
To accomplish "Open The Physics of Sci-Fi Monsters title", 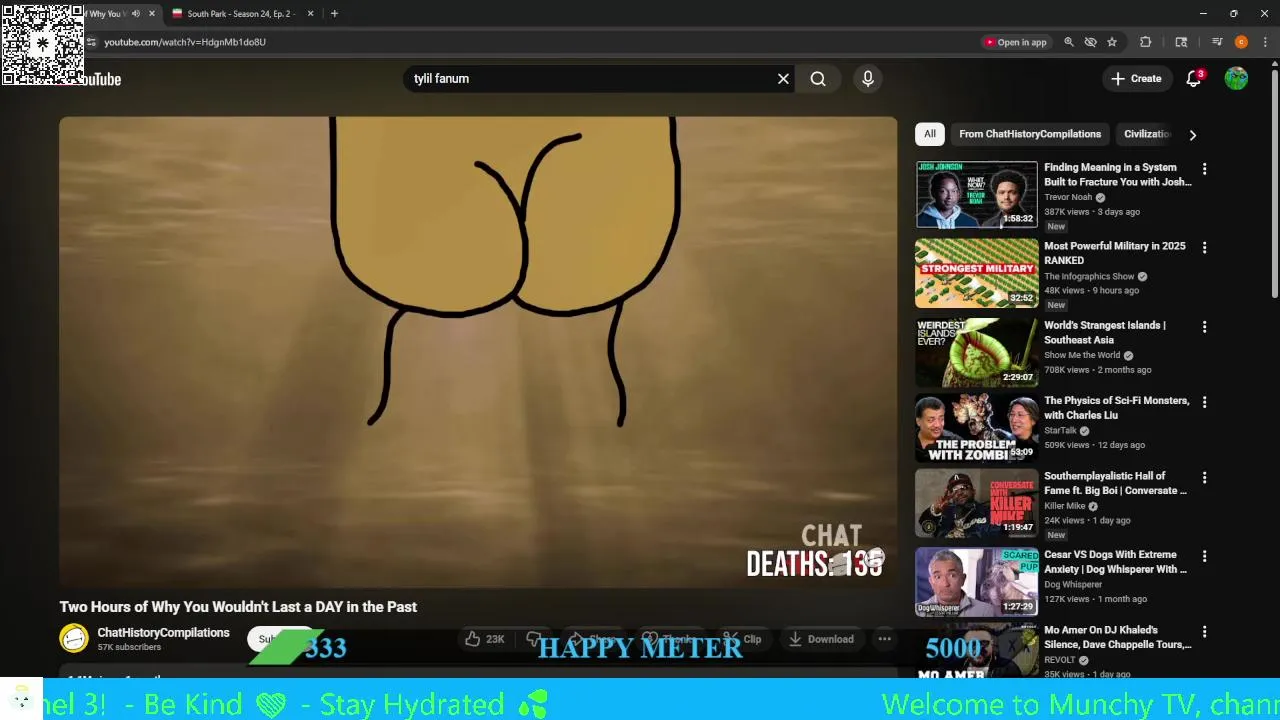I will pos(1116,407).
